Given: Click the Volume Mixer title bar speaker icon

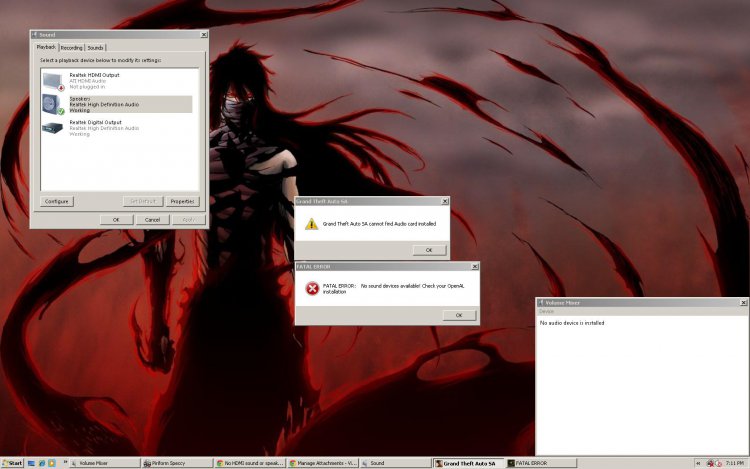Looking at the screenshot, I should pyautogui.click(x=541, y=303).
